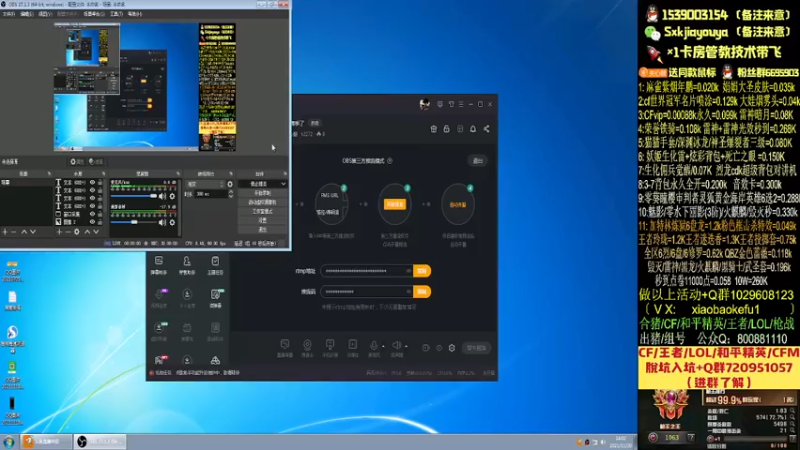This screenshot has width=800, height=450.
Task: Open source properties gear below Sources list
Action: click(77, 232)
